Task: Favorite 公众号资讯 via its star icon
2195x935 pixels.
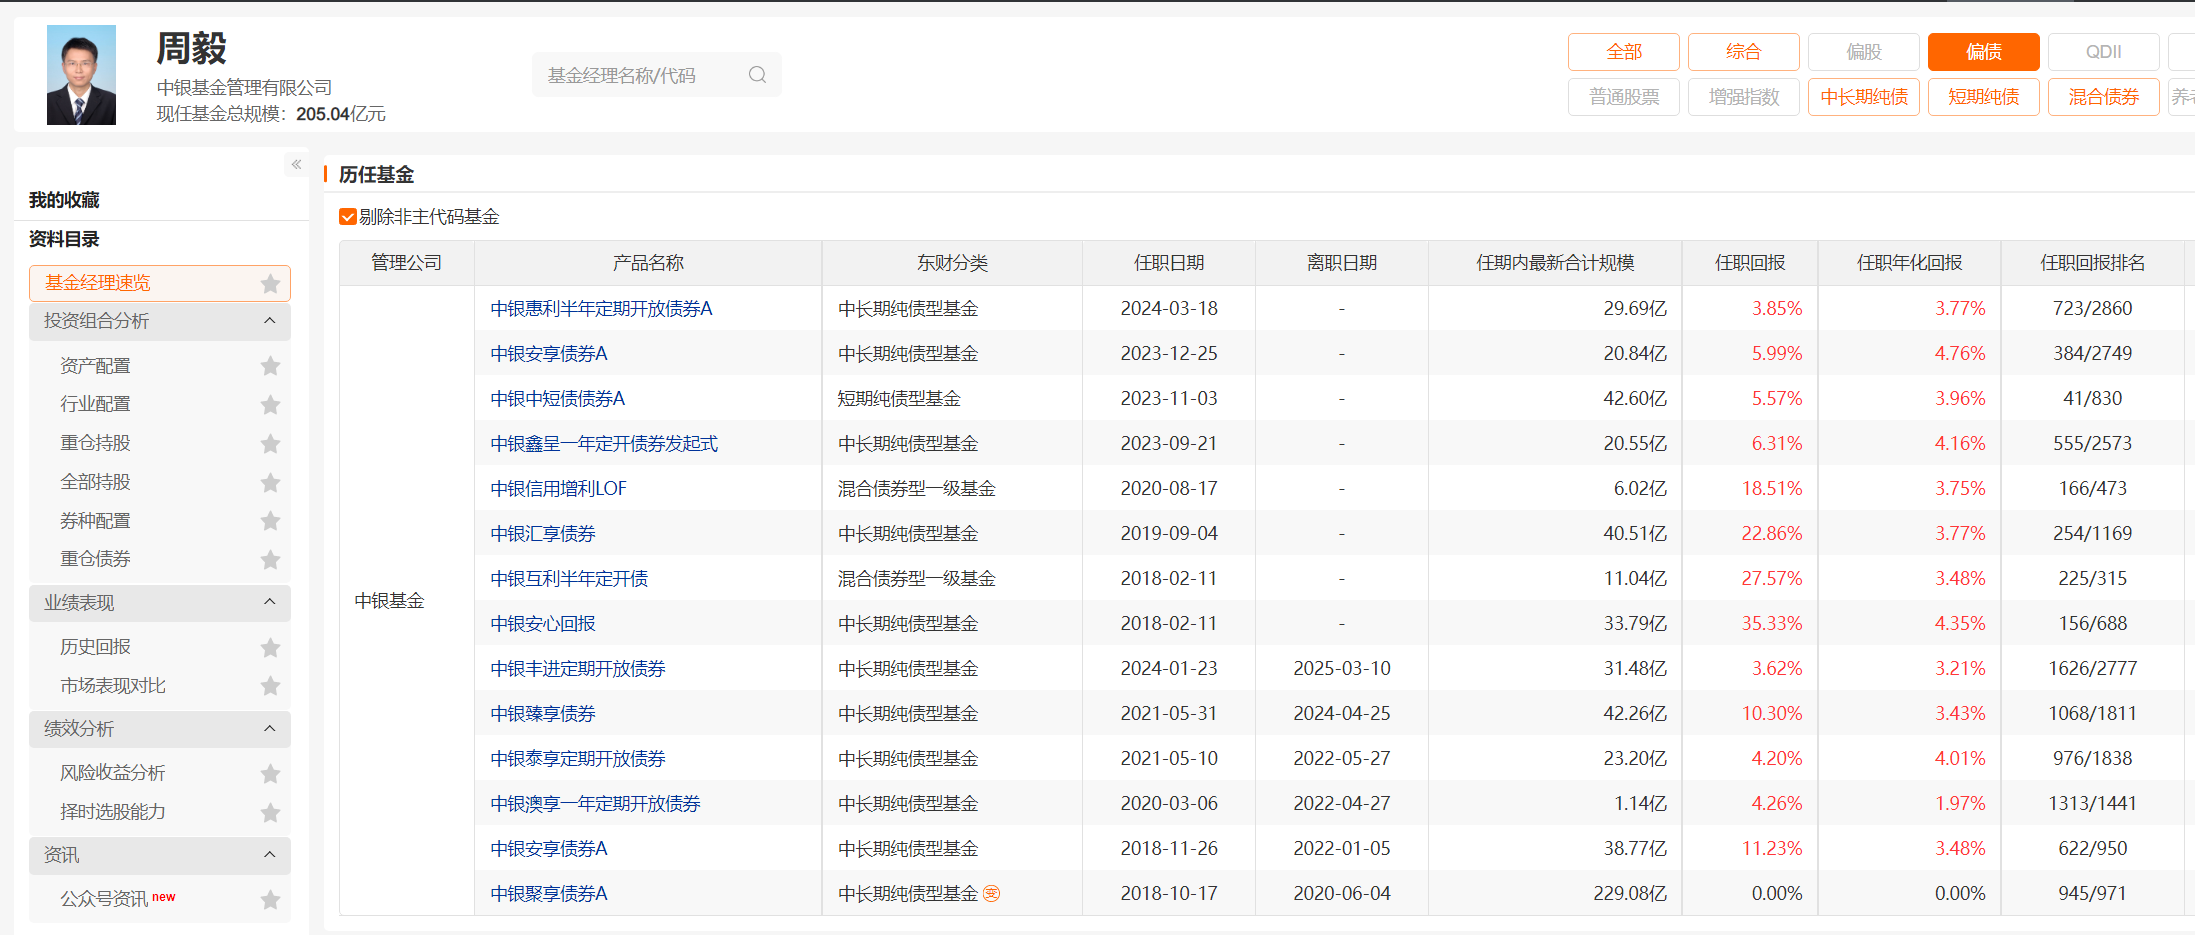Action: pos(270,899)
